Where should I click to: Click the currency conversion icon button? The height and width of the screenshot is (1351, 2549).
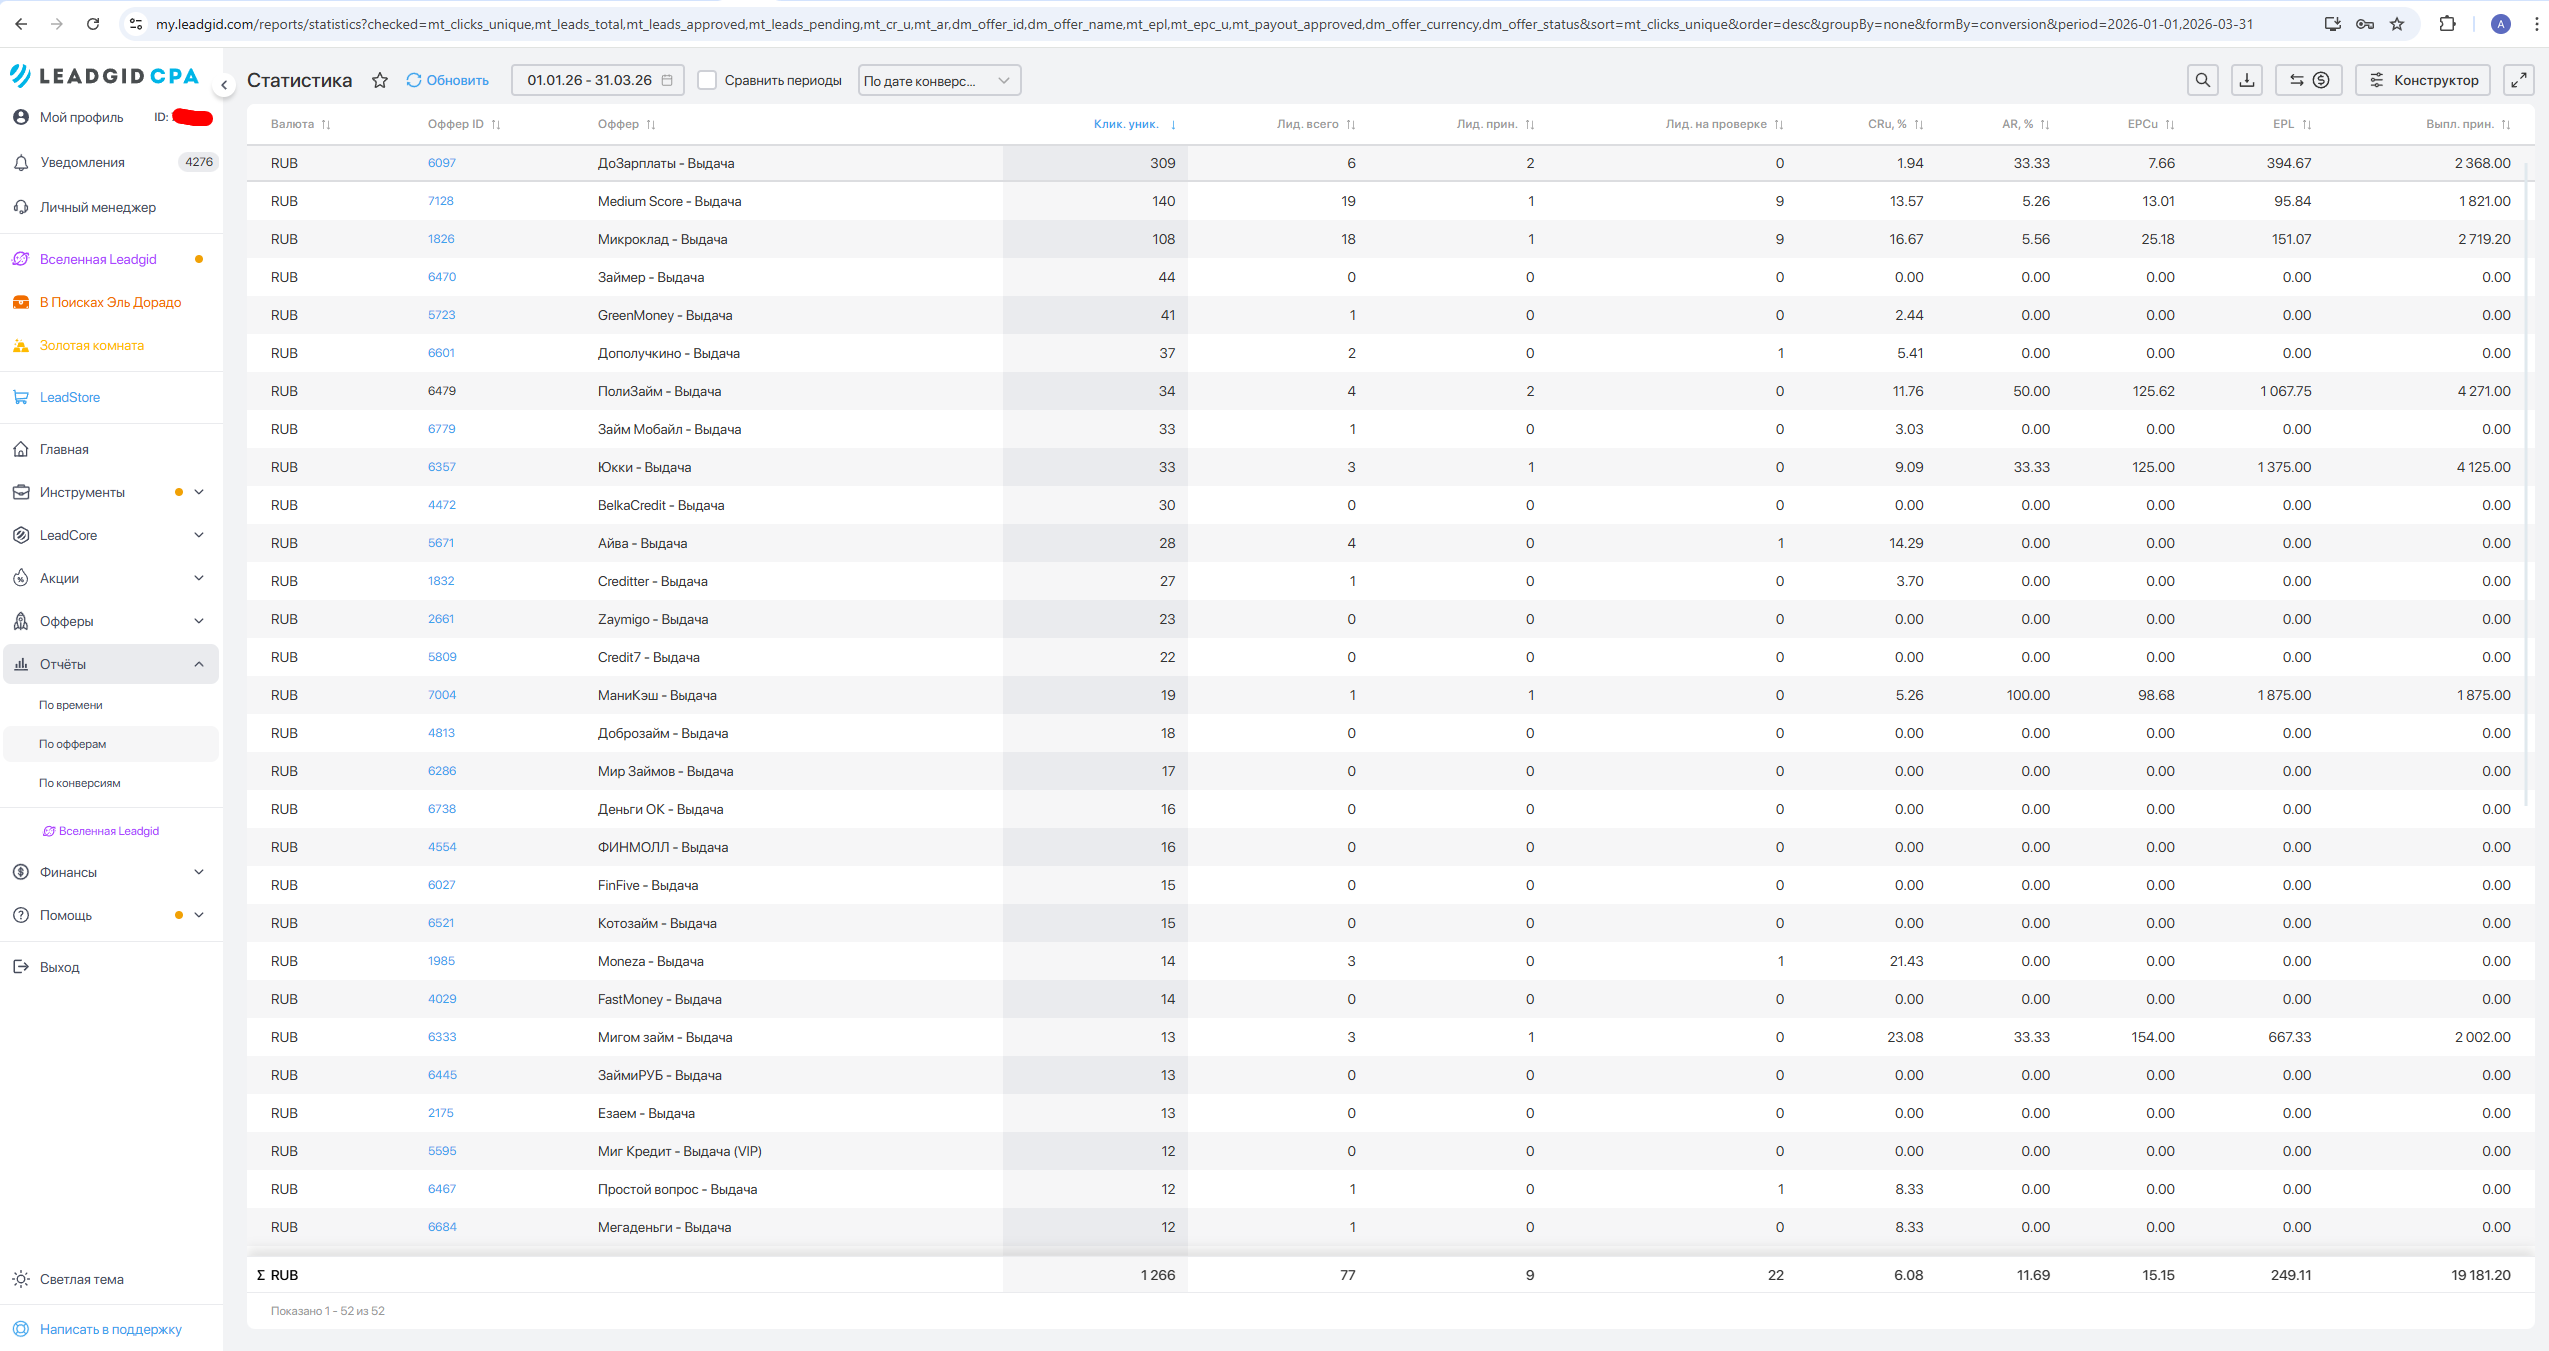(2308, 80)
